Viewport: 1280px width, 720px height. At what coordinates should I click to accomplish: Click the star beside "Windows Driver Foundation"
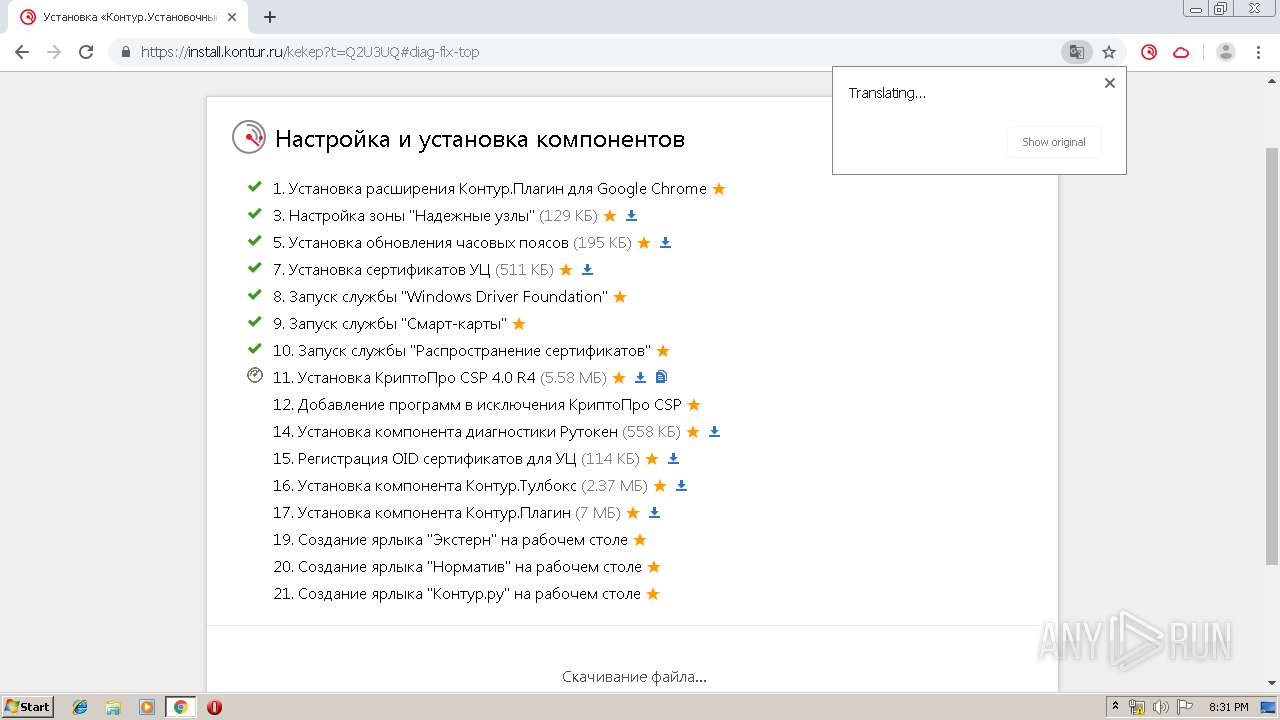[620, 296]
